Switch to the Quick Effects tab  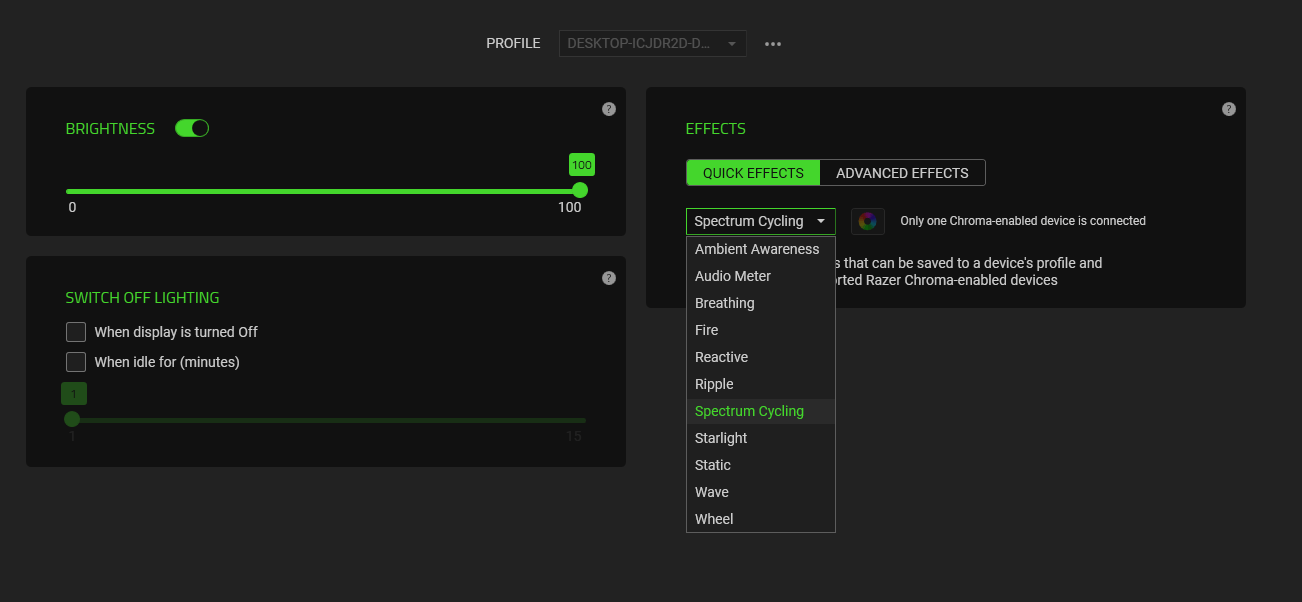click(x=753, y=173)
